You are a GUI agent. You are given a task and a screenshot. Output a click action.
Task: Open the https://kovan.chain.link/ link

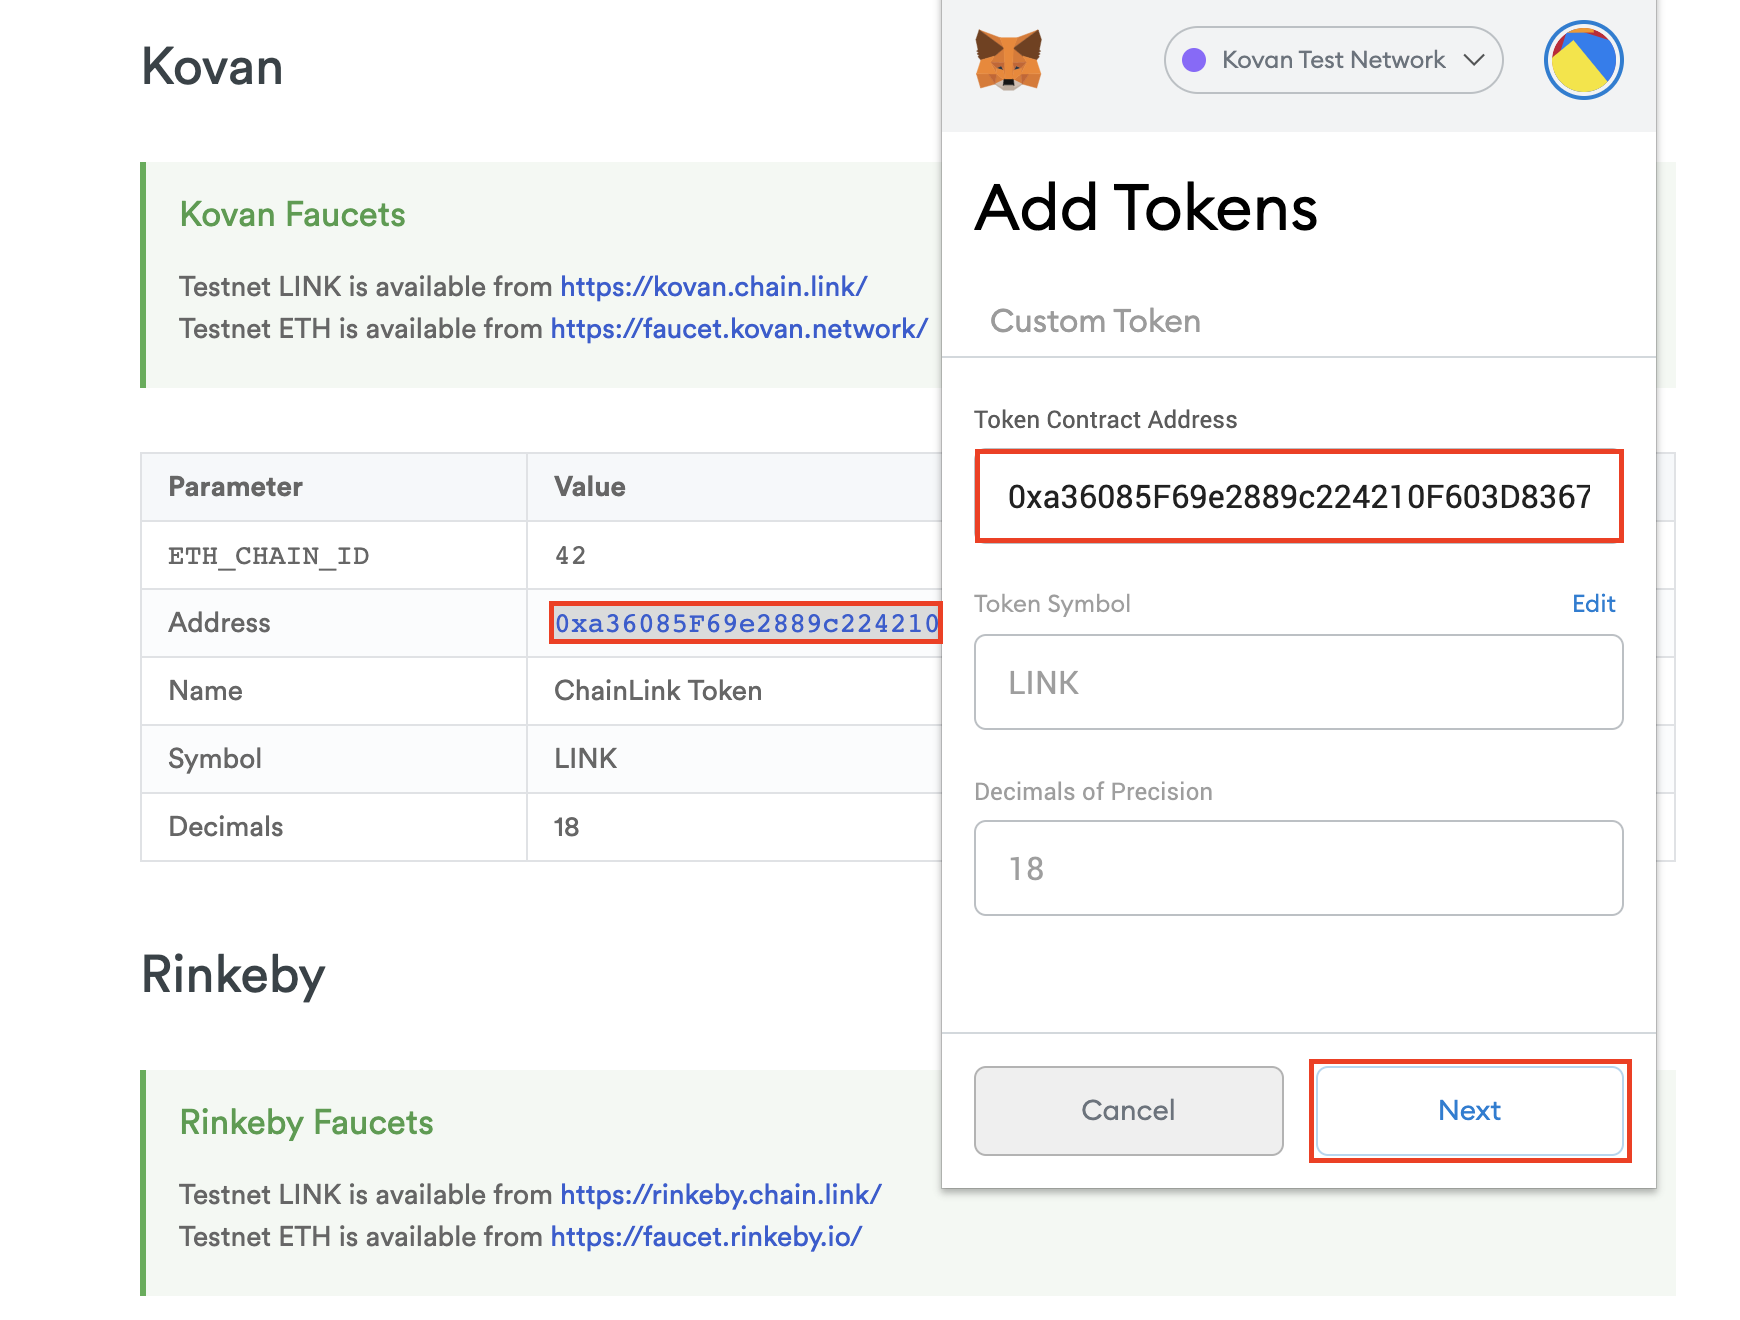click(712, 287)
